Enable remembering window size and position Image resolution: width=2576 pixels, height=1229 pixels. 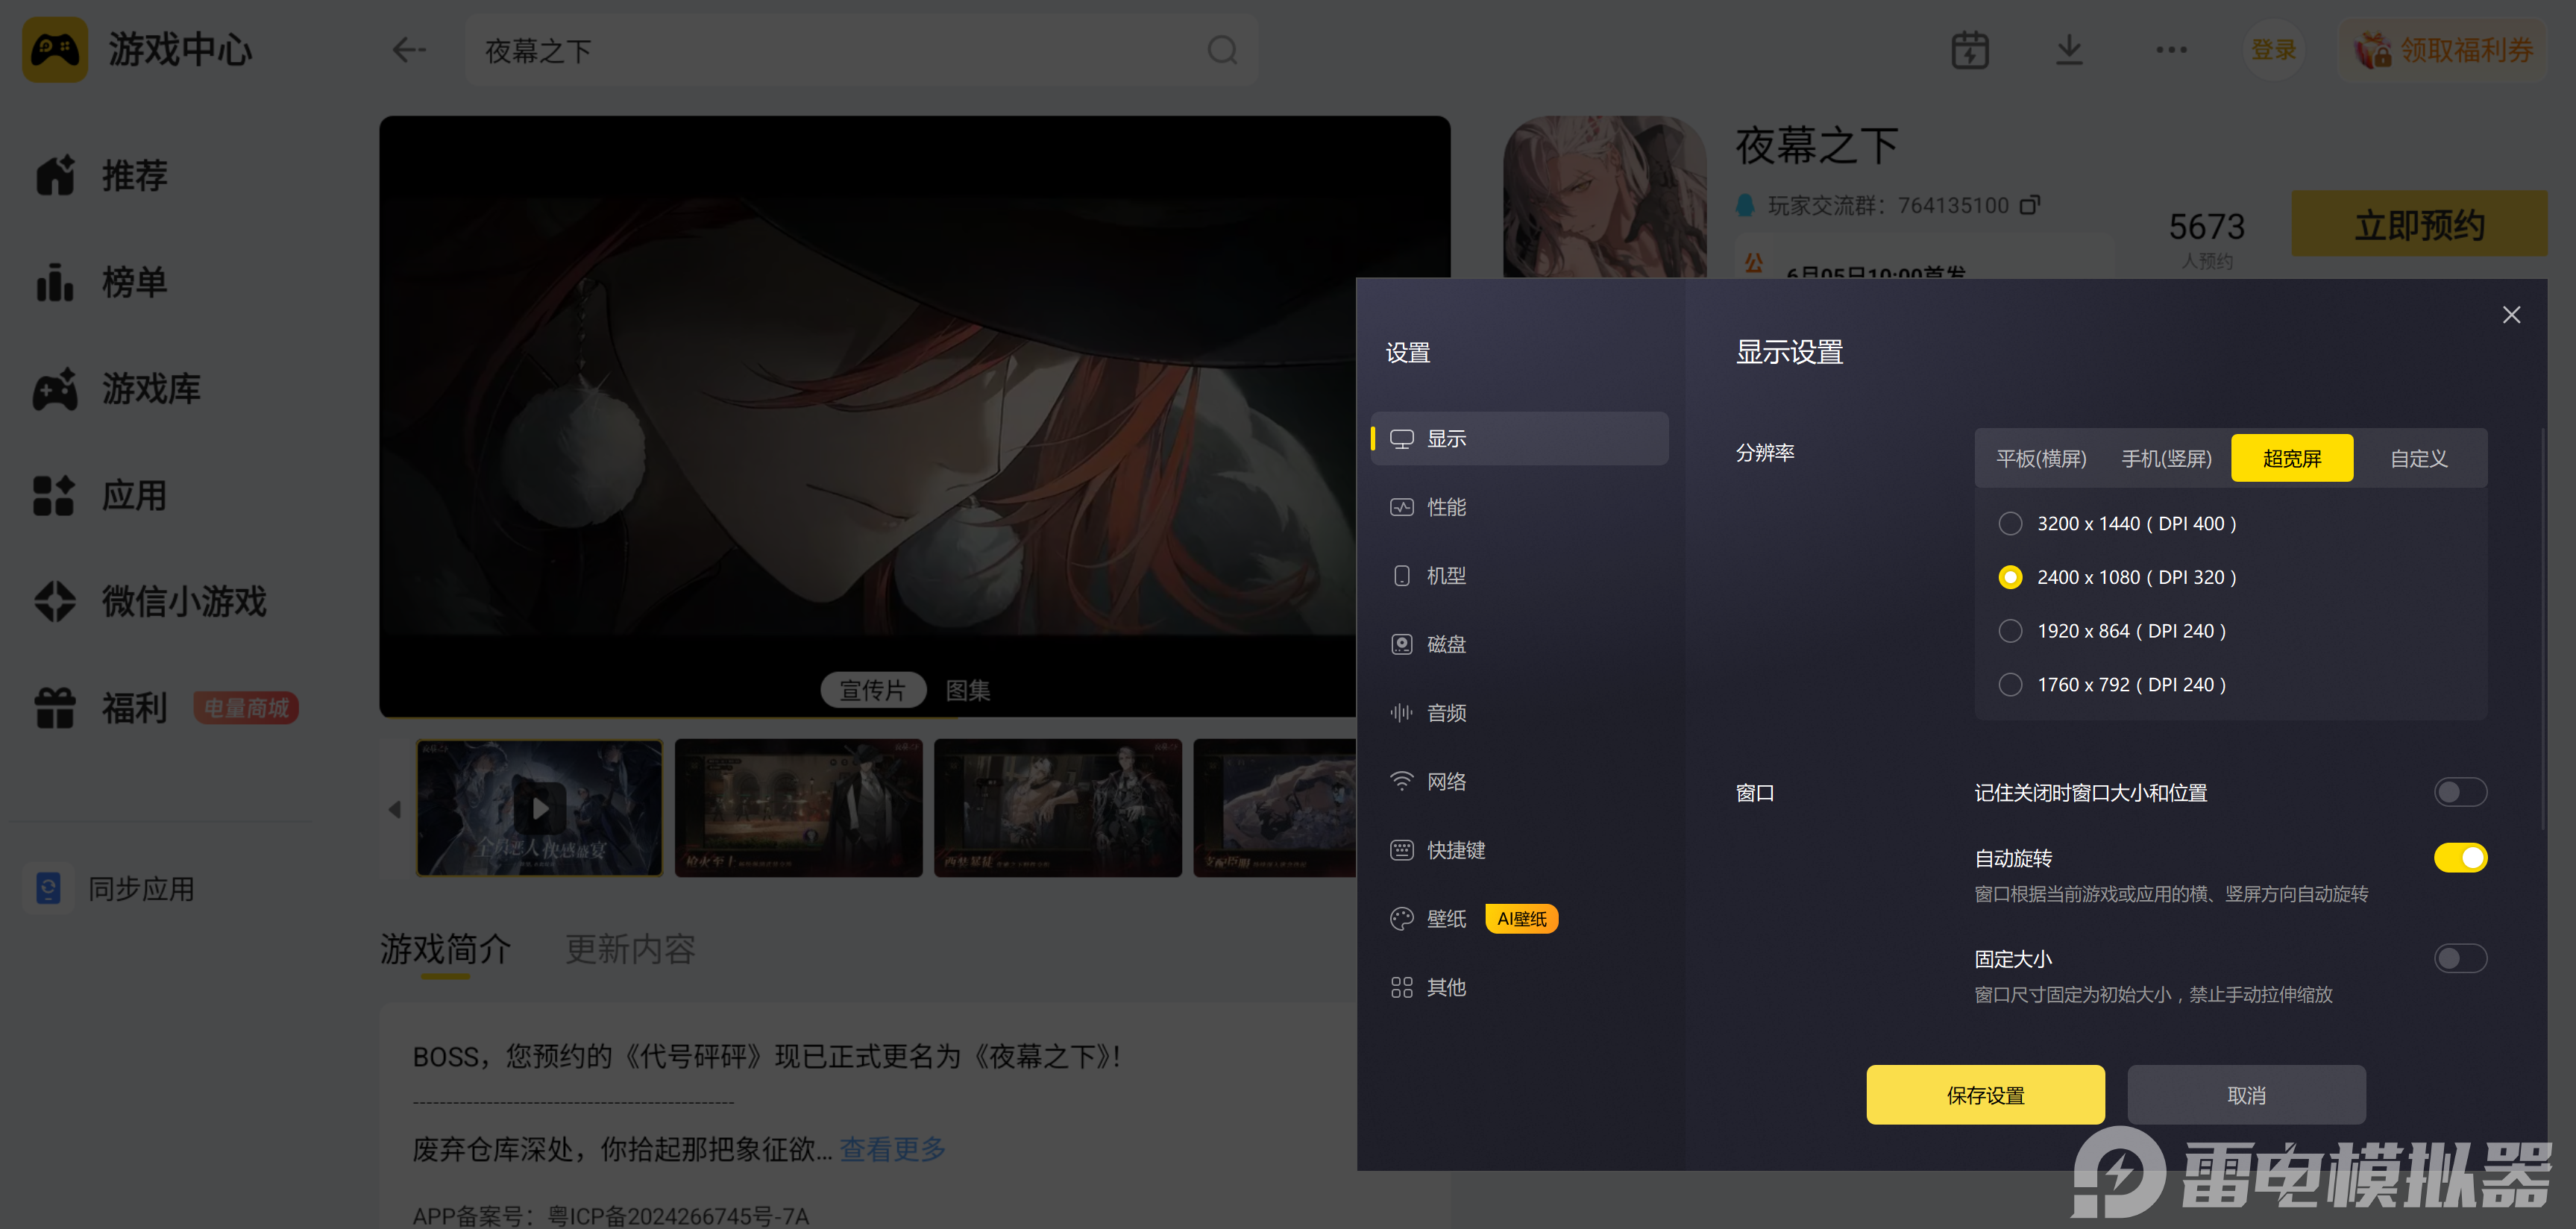[x=2460, y=792]
